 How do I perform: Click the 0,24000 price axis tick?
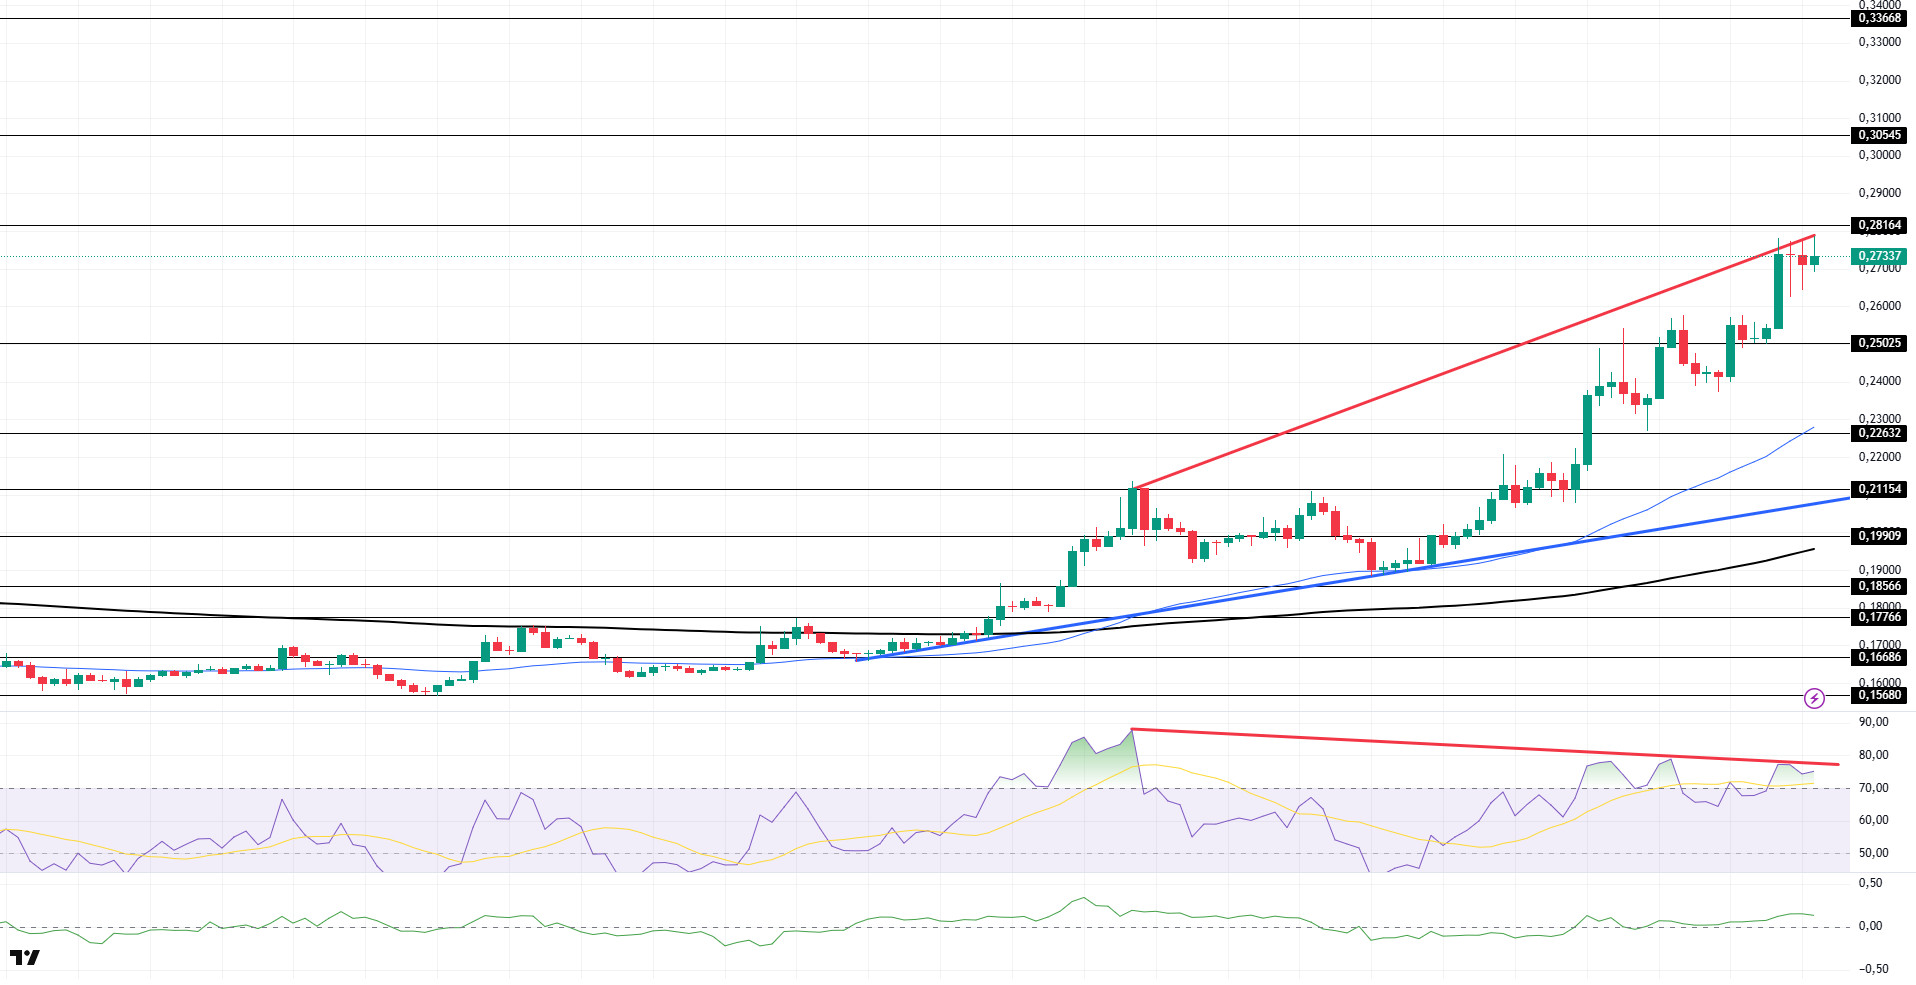[x=1879, y=381]
